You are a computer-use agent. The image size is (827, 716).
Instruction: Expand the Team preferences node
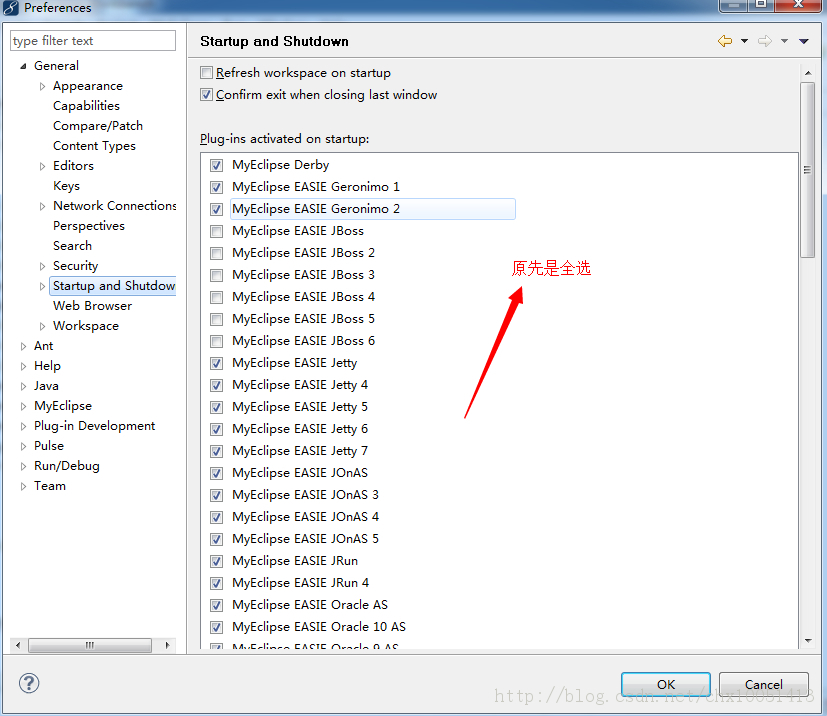pos(23,486)
